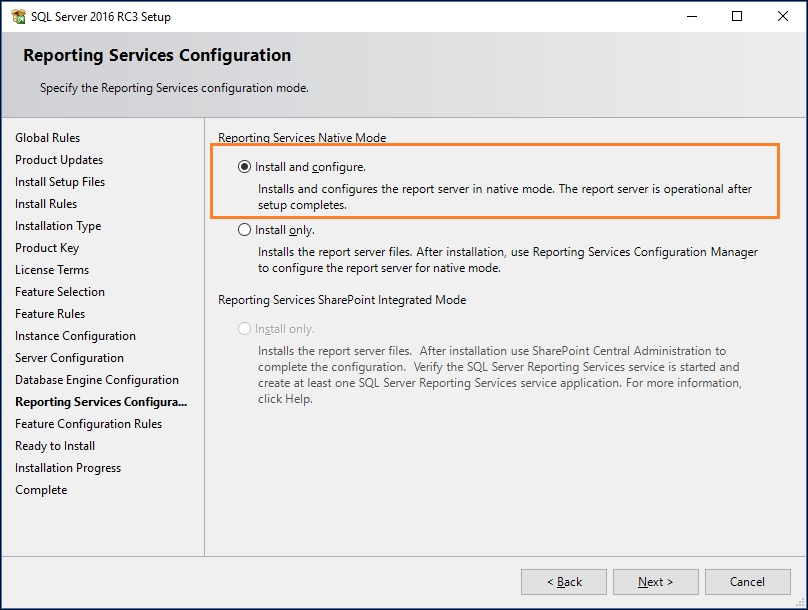This screenshot has height=610, width=808.
Task: Select the Ready to Install step
Action: tap(55, 446)
